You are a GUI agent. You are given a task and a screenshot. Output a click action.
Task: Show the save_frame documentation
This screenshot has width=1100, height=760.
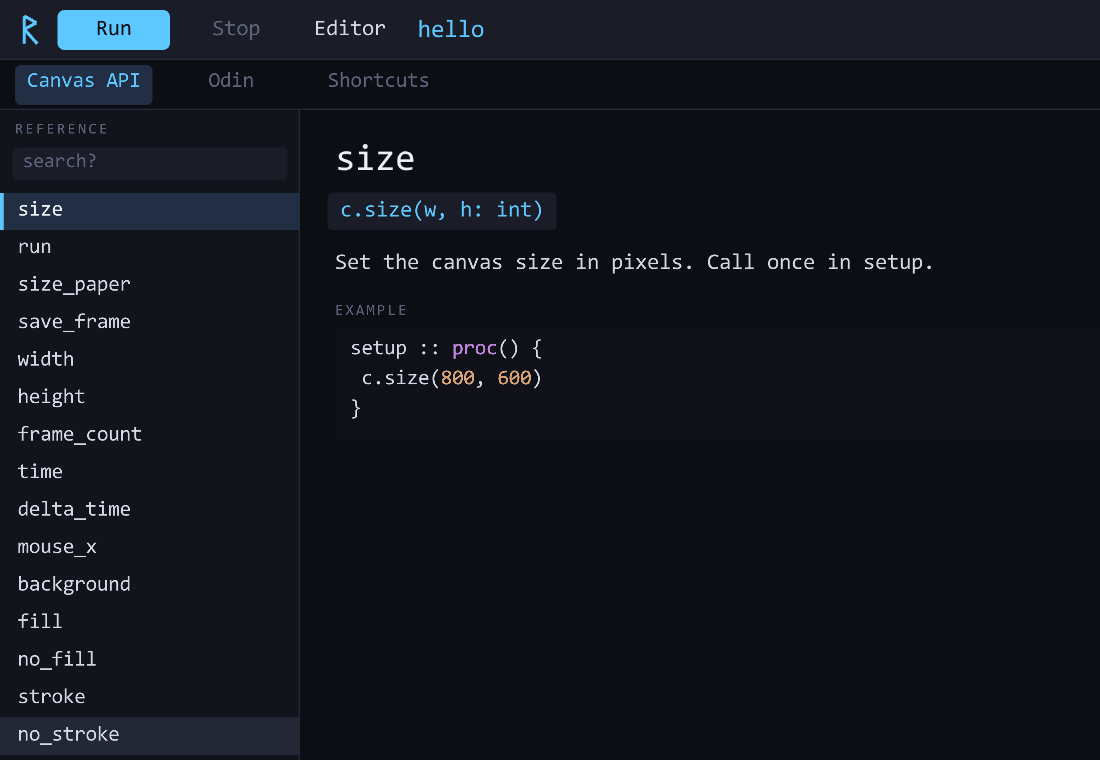(x=149, y=323)
